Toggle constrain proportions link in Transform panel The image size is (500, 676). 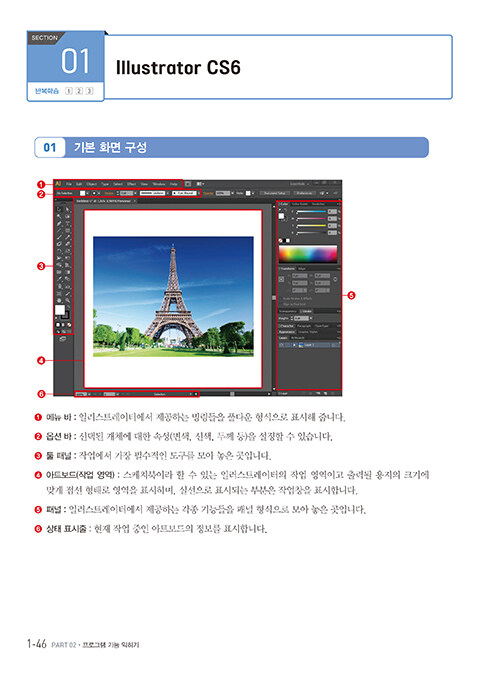[x=335, y=279]
